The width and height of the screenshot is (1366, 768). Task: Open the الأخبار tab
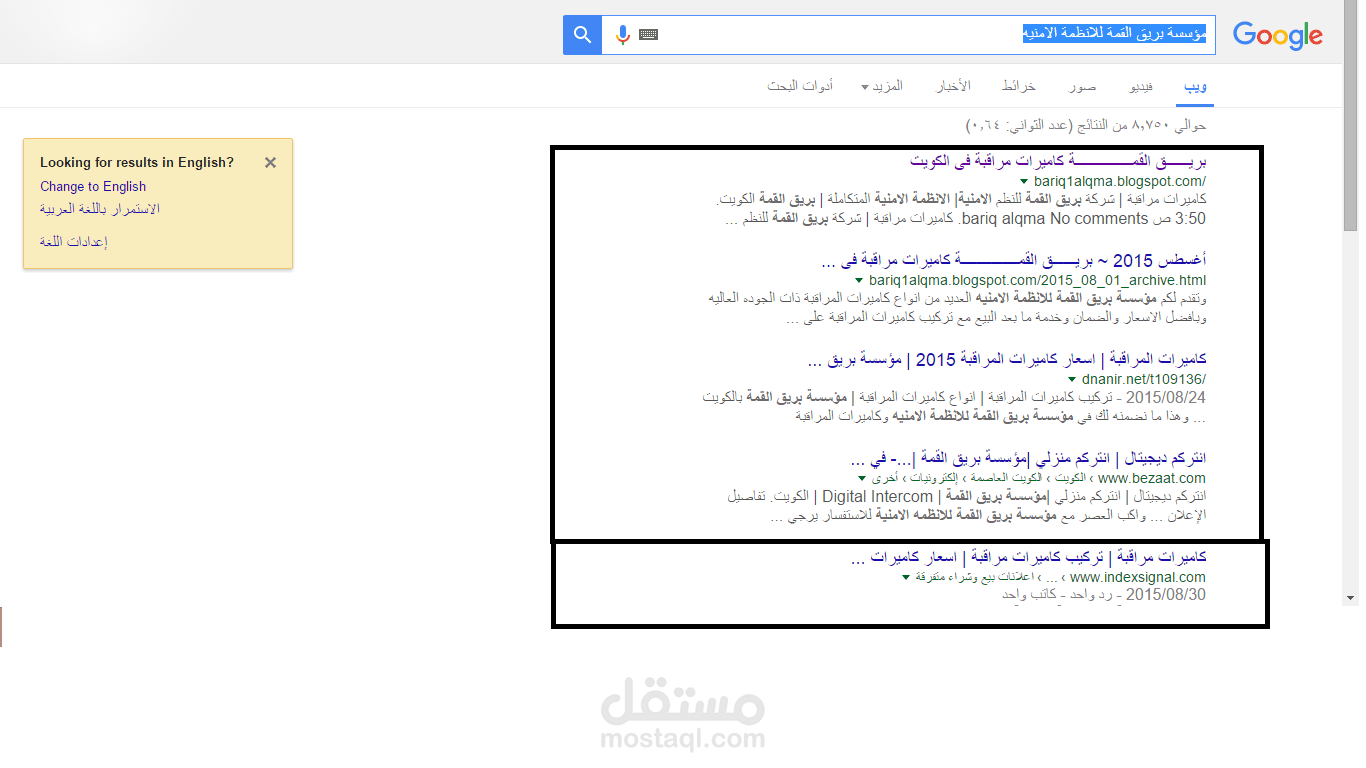(x=953, y=86)
